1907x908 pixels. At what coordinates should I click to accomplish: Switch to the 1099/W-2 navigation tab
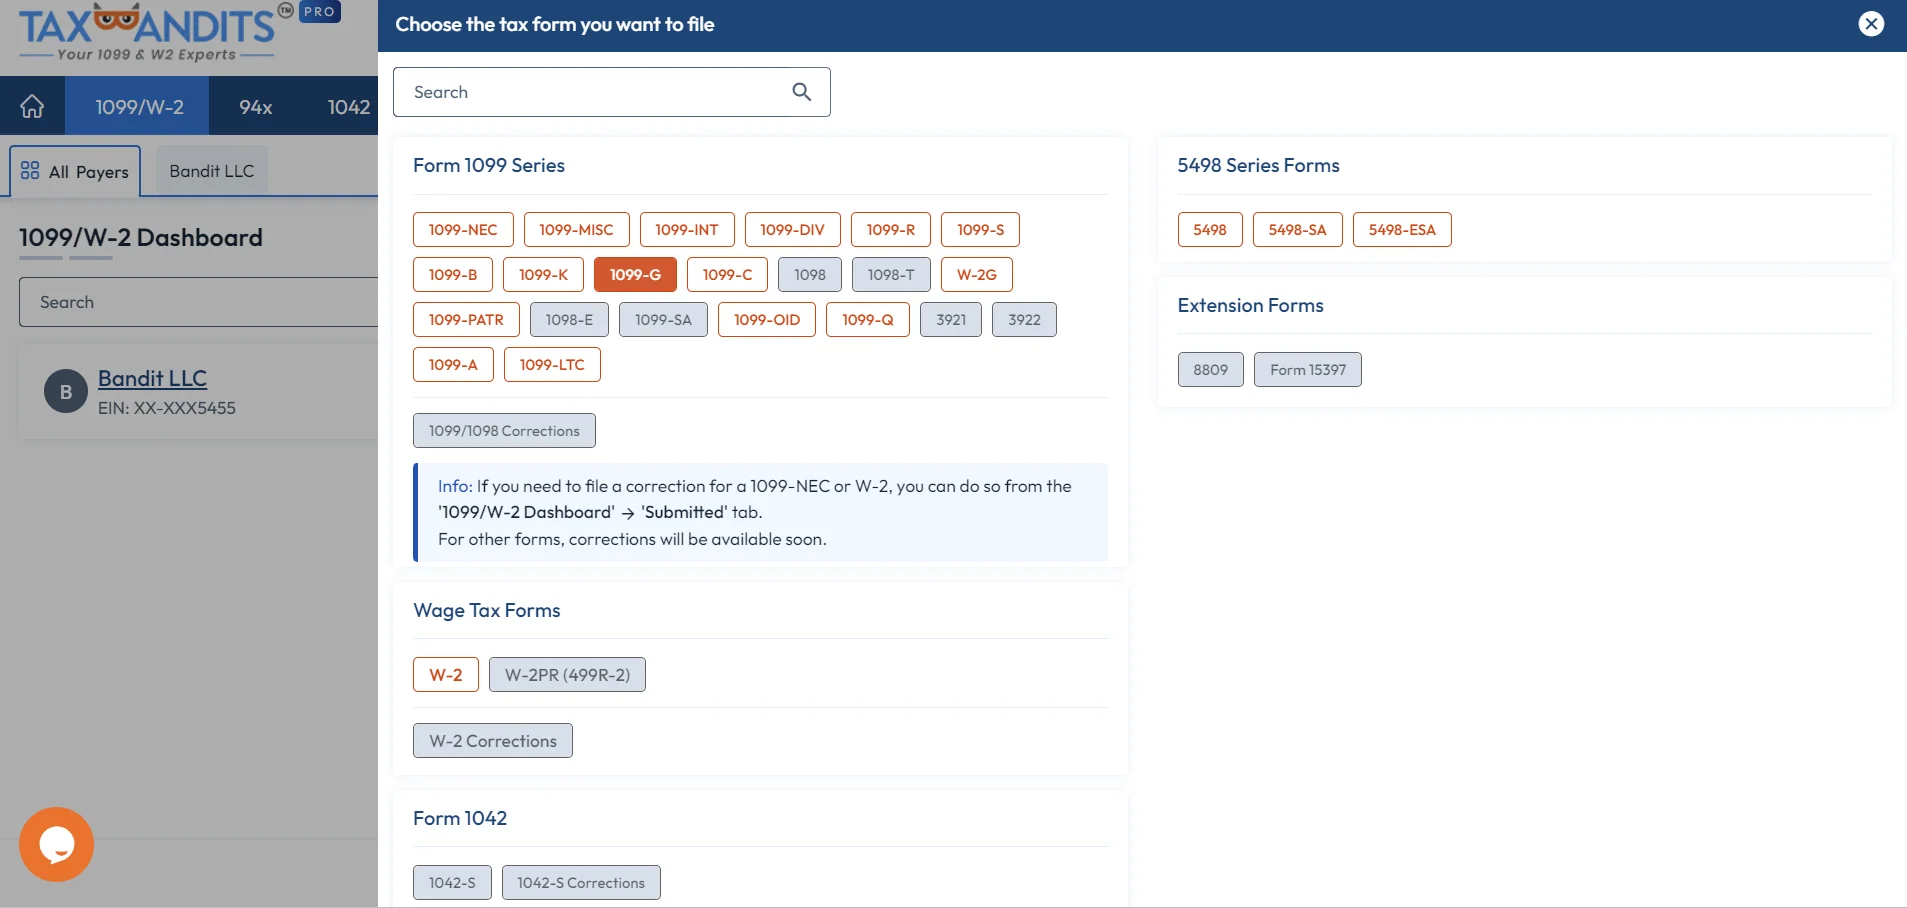139,106
